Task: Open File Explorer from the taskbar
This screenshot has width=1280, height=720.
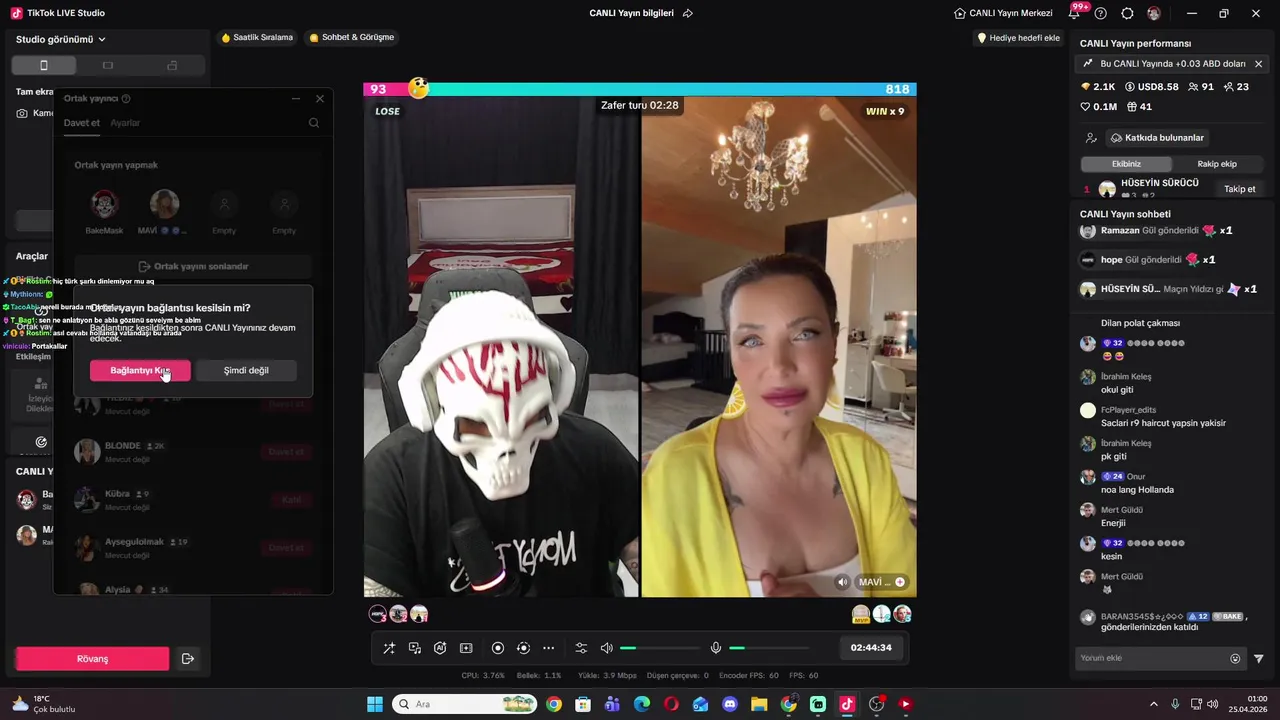Action: point(759,704)
